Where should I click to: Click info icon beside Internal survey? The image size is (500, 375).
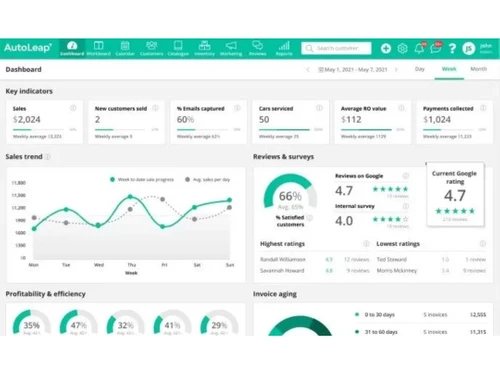tap(406, 206)
